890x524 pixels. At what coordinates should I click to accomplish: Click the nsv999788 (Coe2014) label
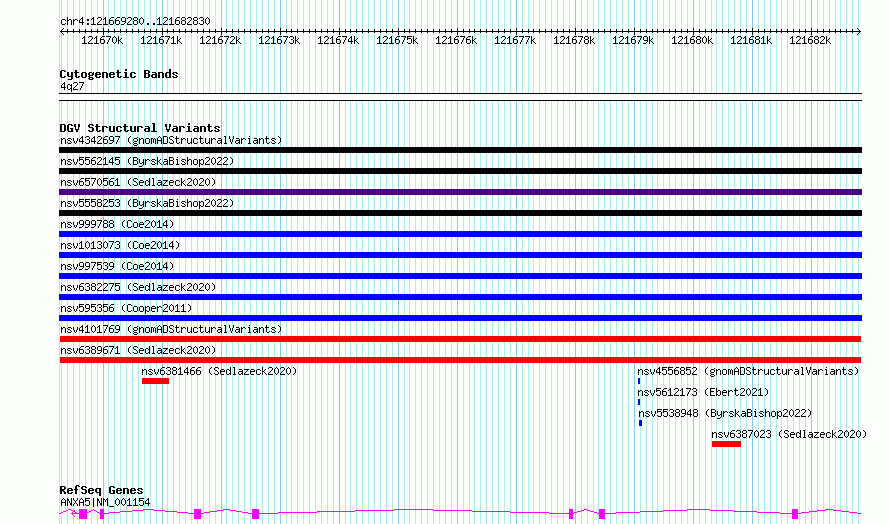coord(117,224)
